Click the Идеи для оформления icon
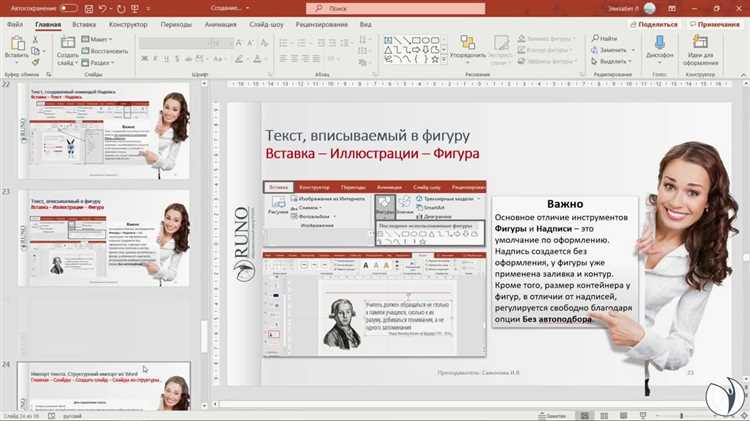Image resolution: width=750 pixels, height=421 pixels. 700,43
